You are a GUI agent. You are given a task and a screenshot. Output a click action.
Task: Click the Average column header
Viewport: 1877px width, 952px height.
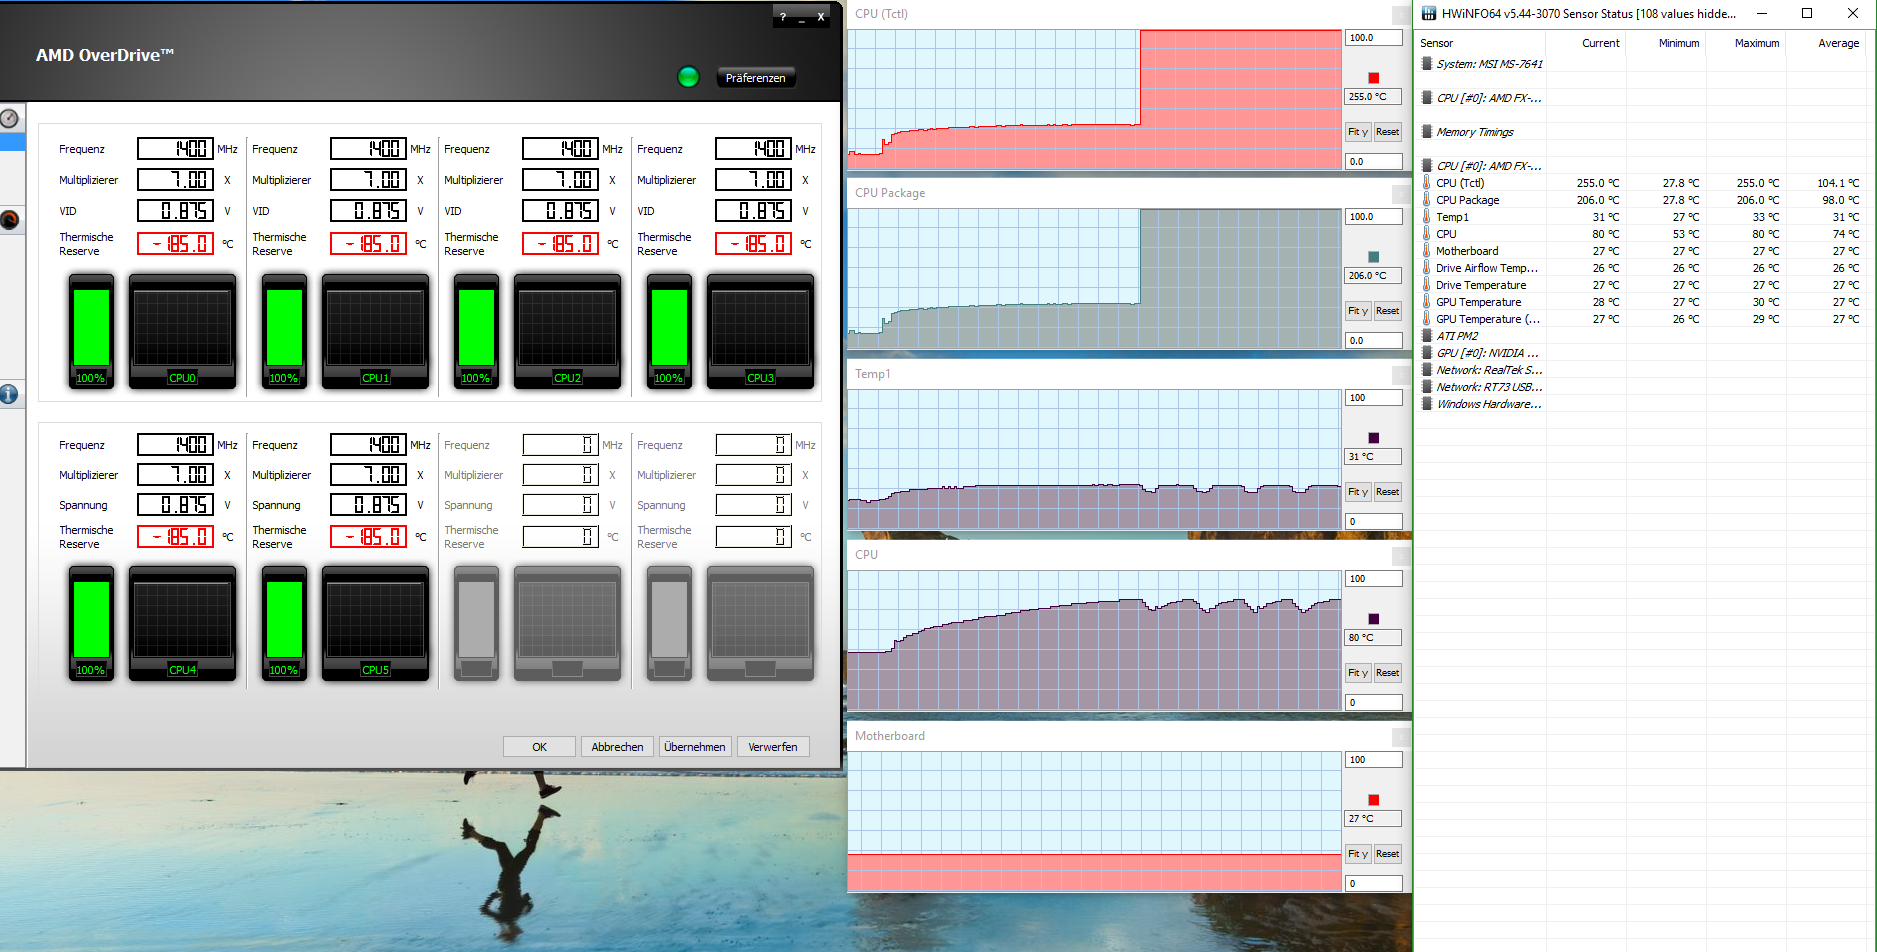pos(1838,43)
